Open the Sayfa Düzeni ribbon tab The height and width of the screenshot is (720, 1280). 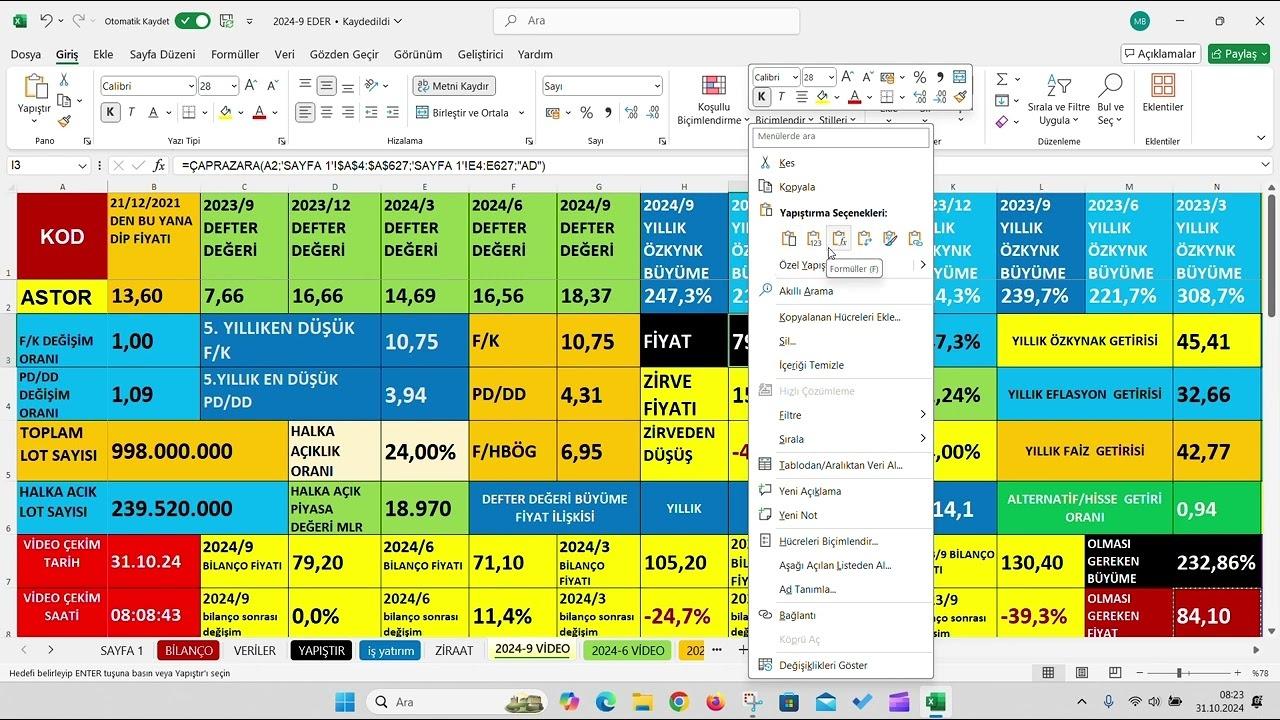click(x=162, y=54)
